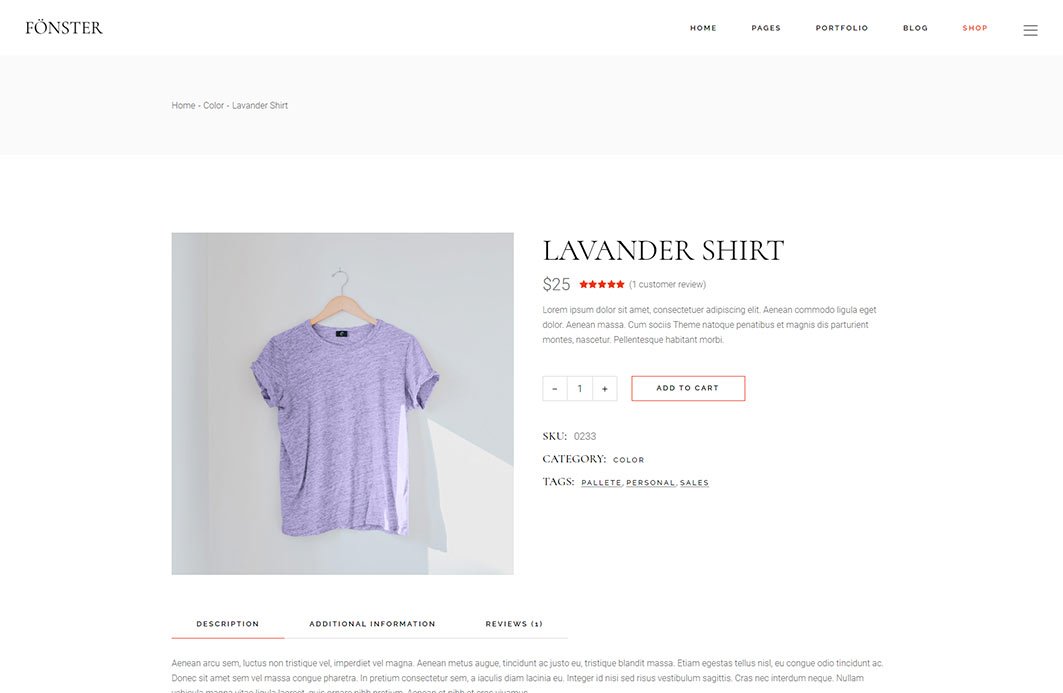
Task: Add the Lavander Shirt to cart
Action: click(x=687, y=389)
